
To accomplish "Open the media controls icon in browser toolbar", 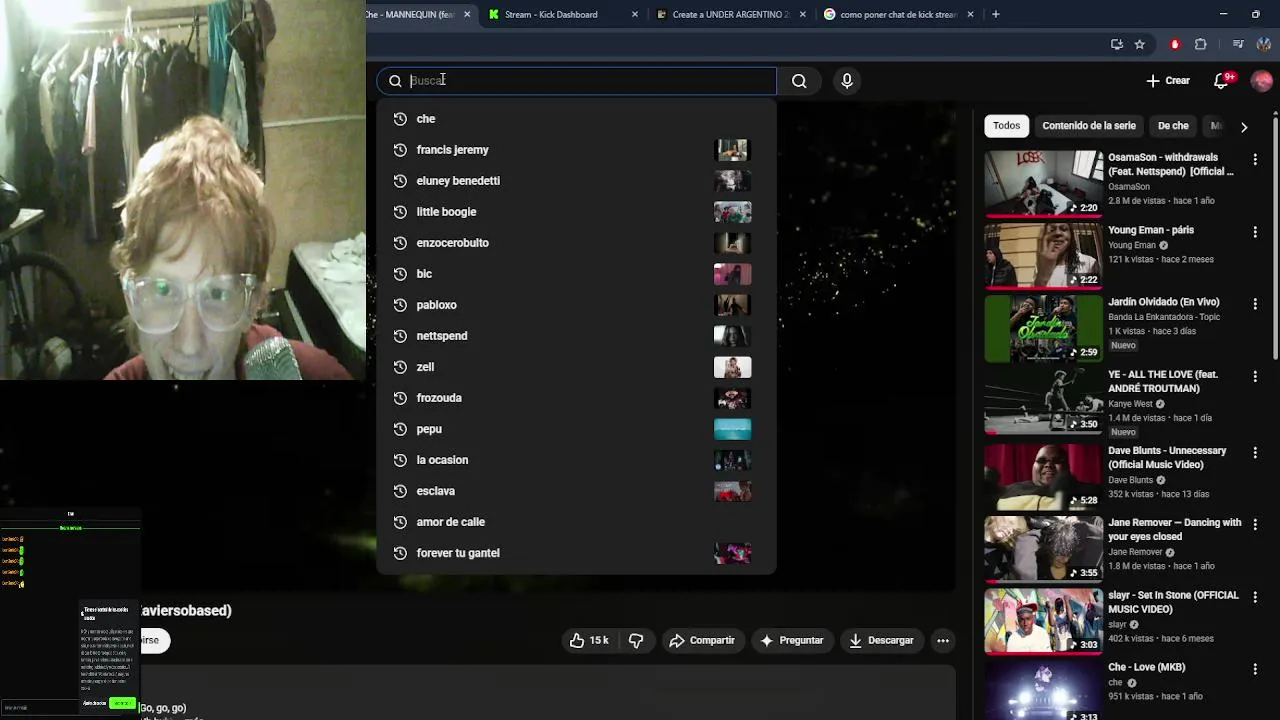I will coord(1238,44).
